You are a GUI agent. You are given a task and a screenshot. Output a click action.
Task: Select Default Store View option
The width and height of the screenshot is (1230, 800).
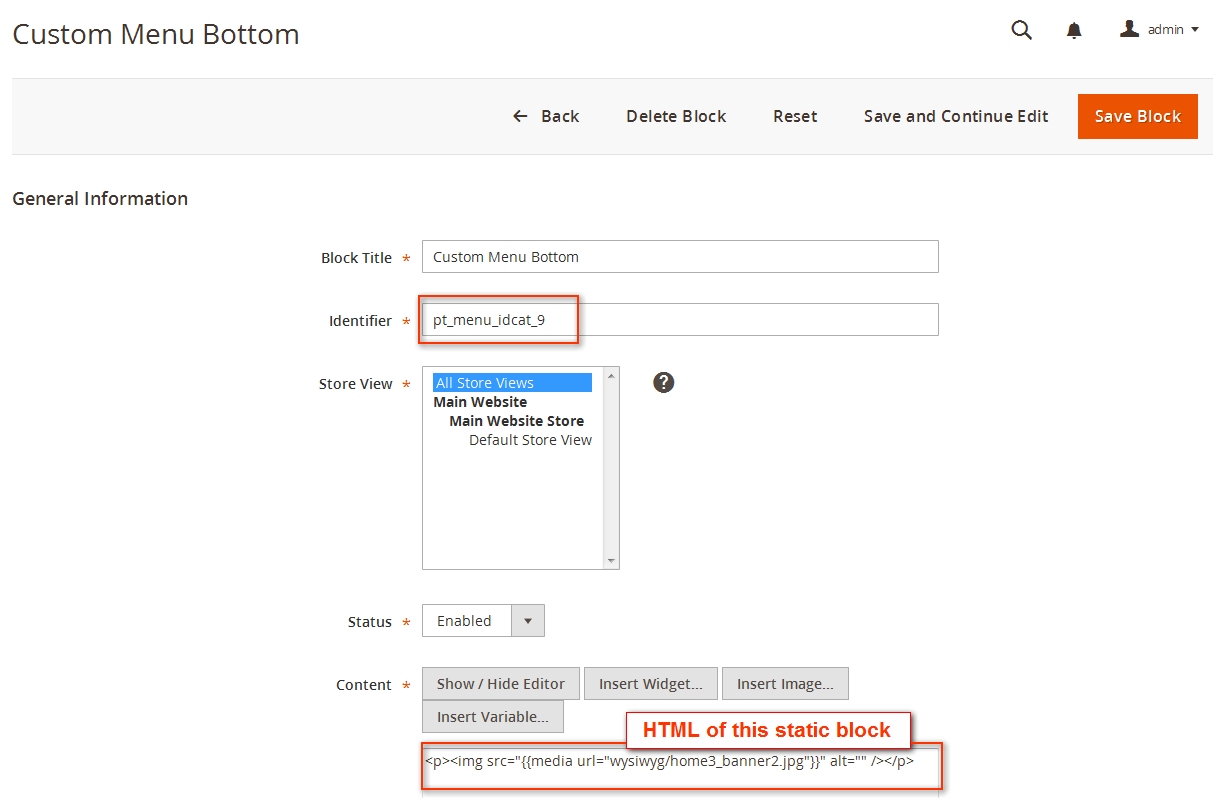coord(529,439)
